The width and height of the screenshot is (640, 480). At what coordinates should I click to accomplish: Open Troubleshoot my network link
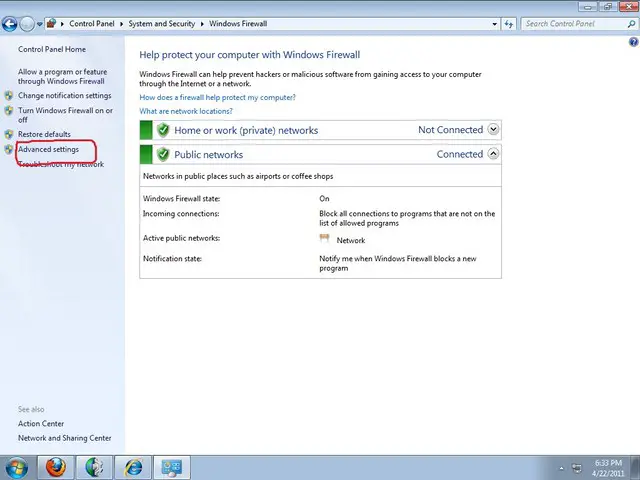[x=61, y=164]
